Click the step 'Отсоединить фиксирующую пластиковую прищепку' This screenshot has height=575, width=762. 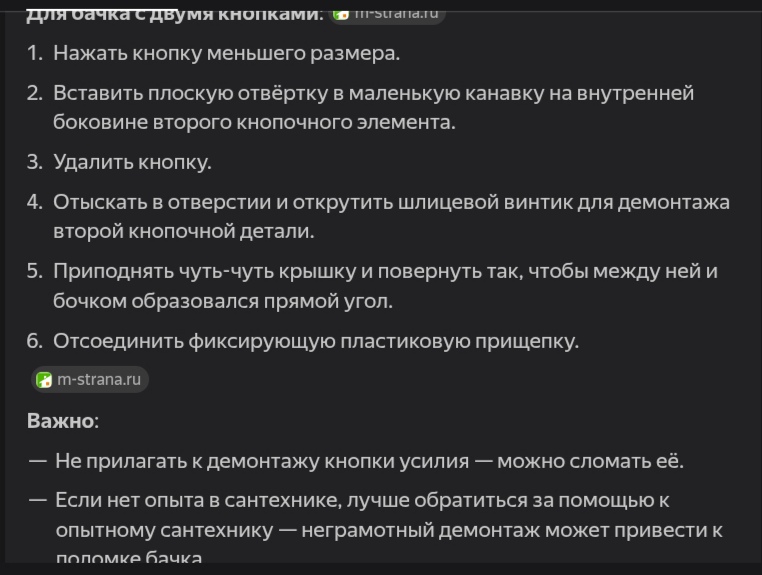[316, 341]
